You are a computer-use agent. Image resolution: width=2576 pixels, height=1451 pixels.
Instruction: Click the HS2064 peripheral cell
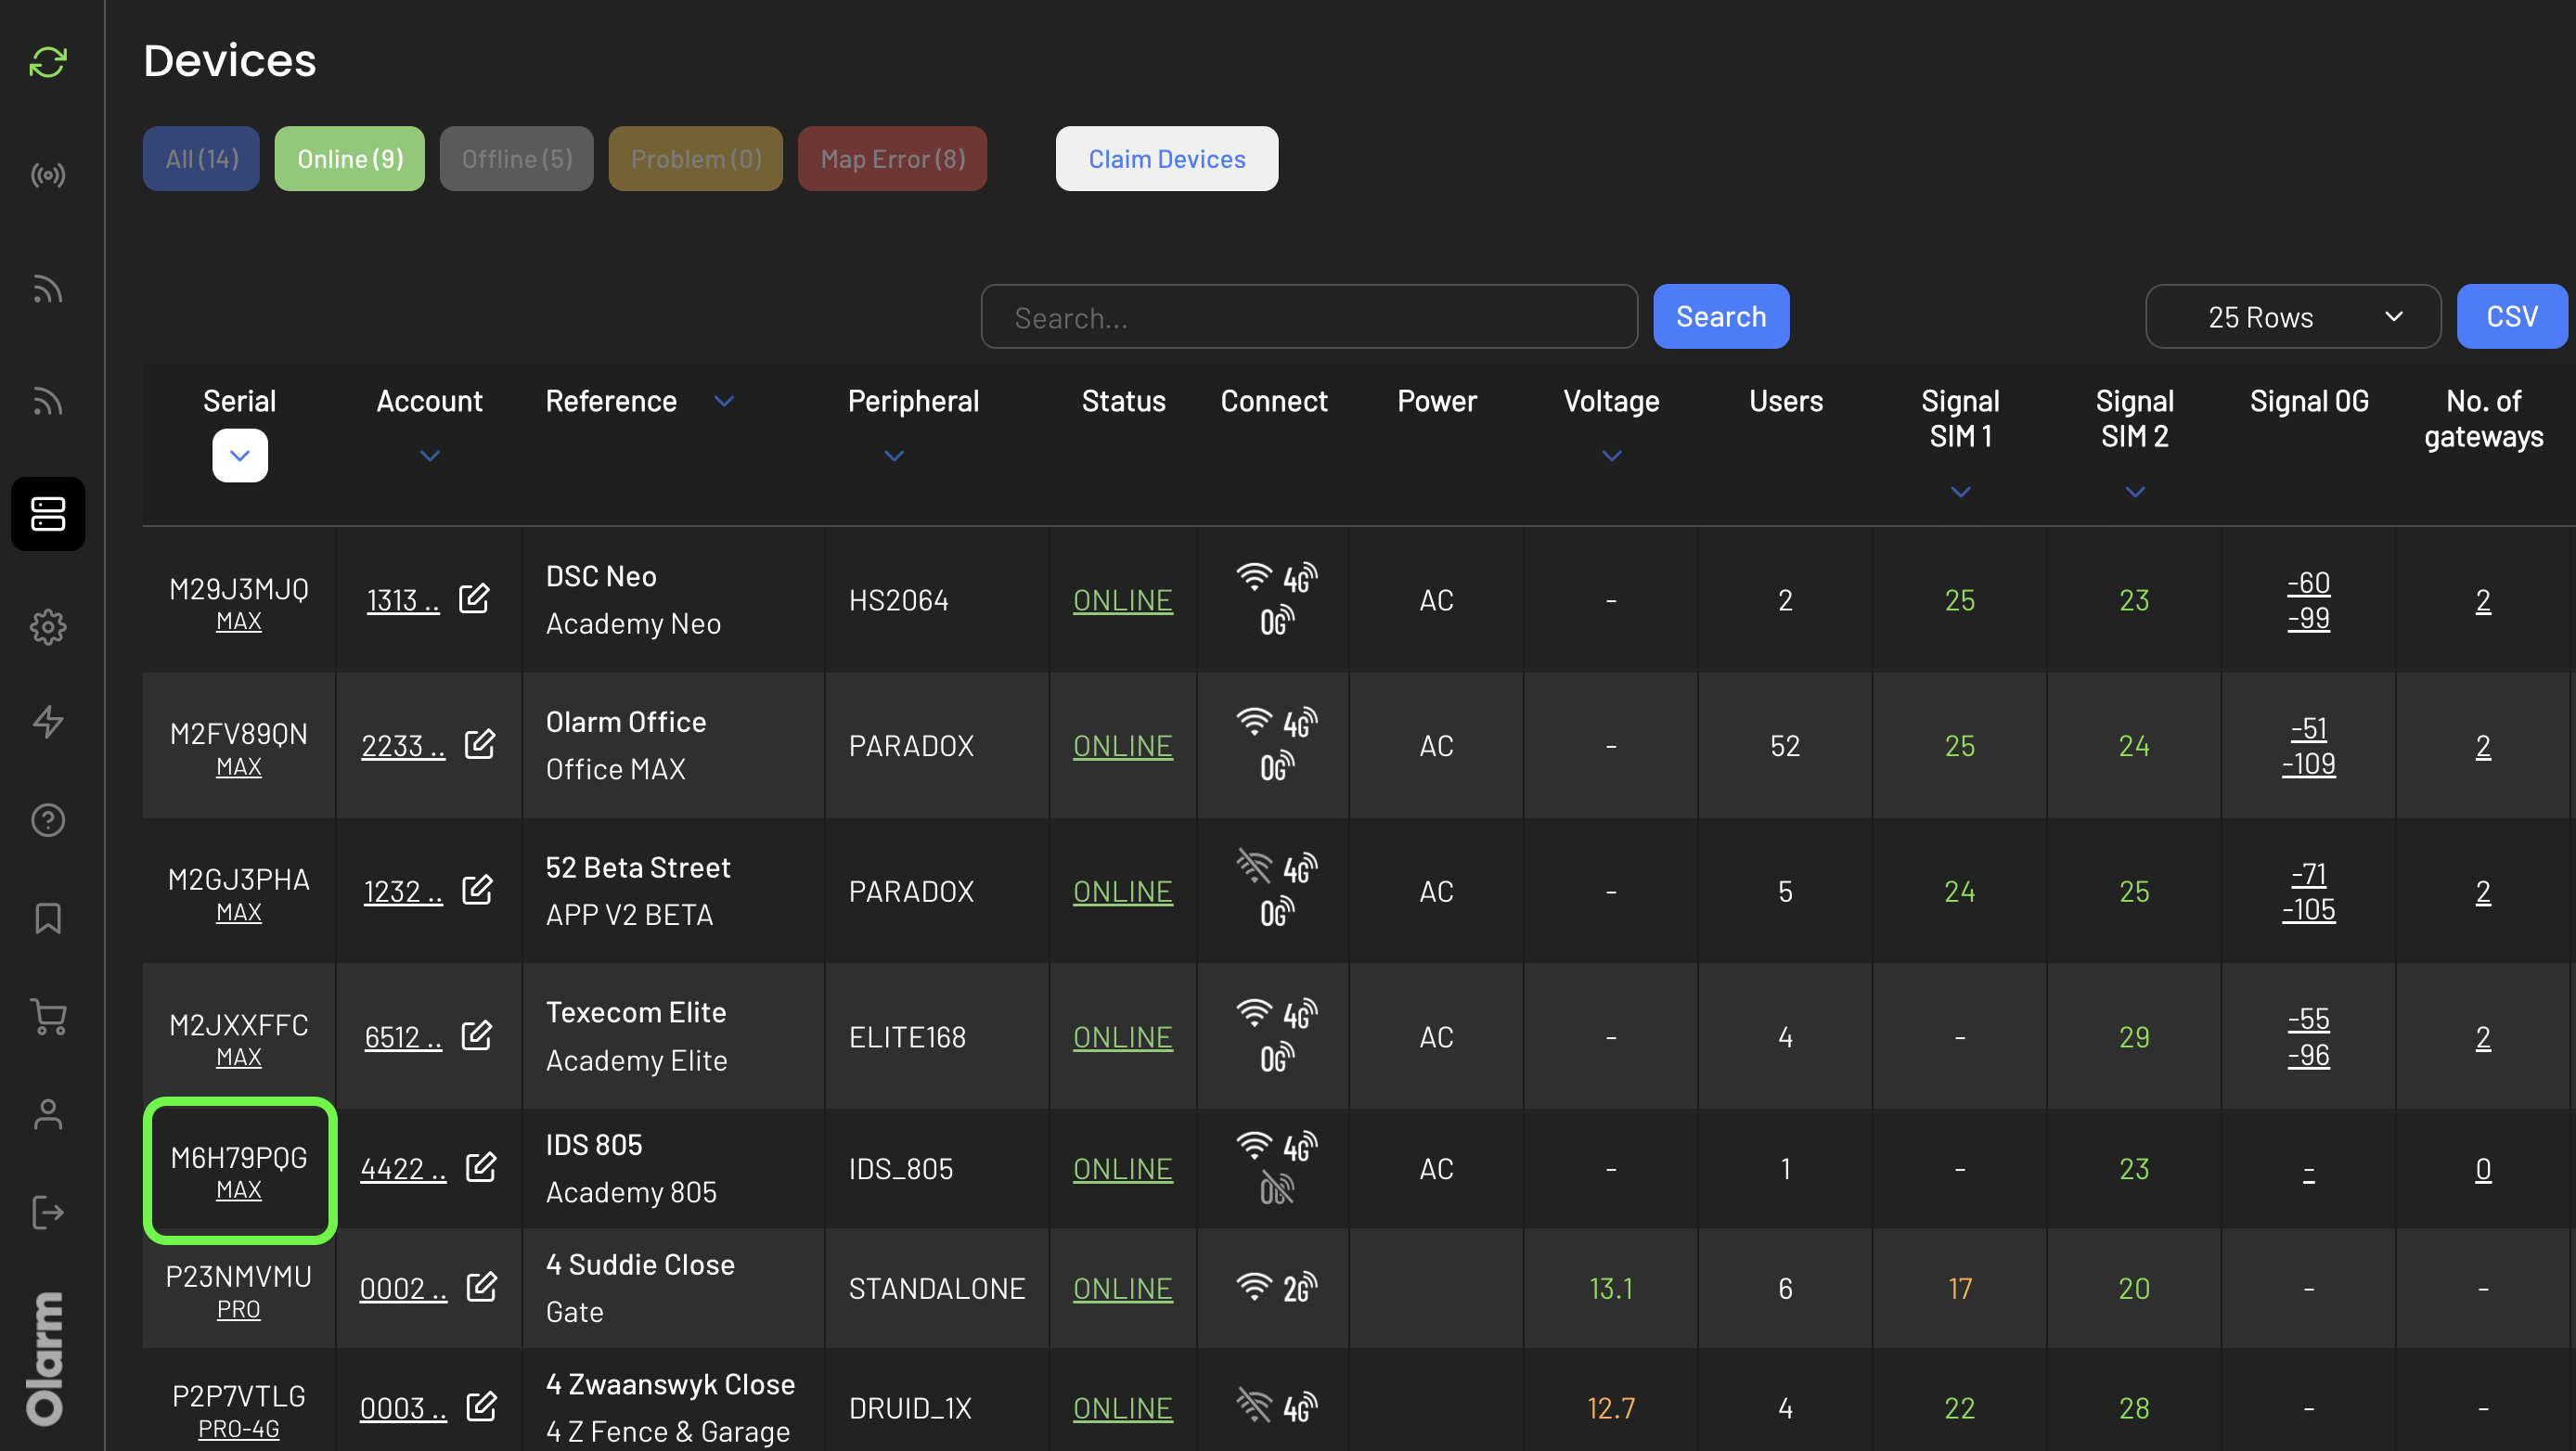pos(898,600)
